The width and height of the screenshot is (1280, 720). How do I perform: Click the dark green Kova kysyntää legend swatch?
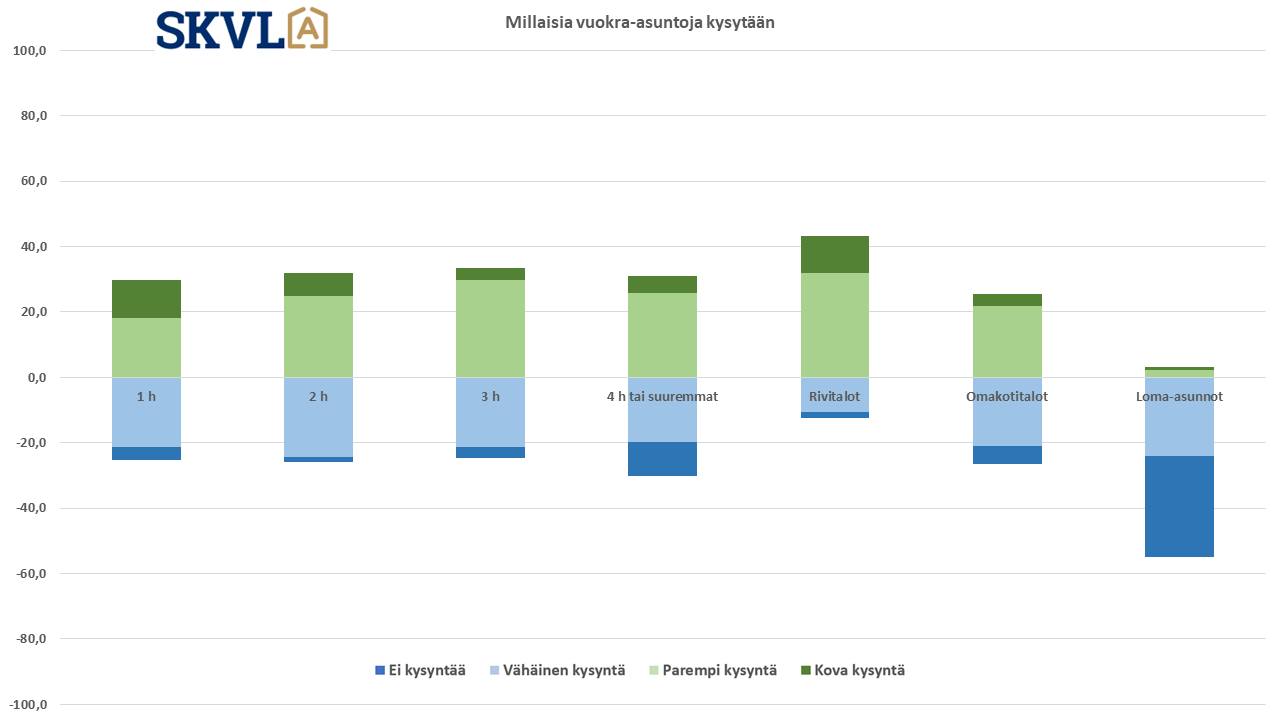pyautogui.click(x=806, y=671)
